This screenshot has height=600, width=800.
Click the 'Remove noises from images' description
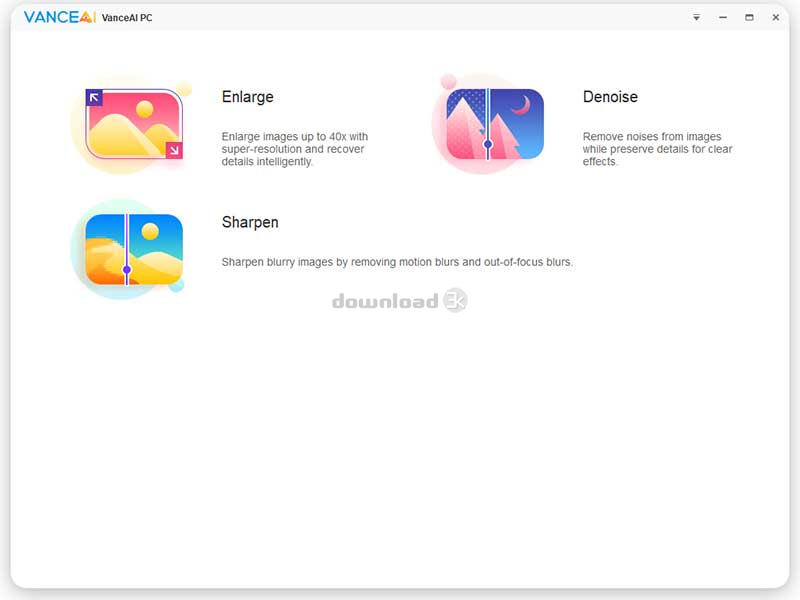point(657,149)
